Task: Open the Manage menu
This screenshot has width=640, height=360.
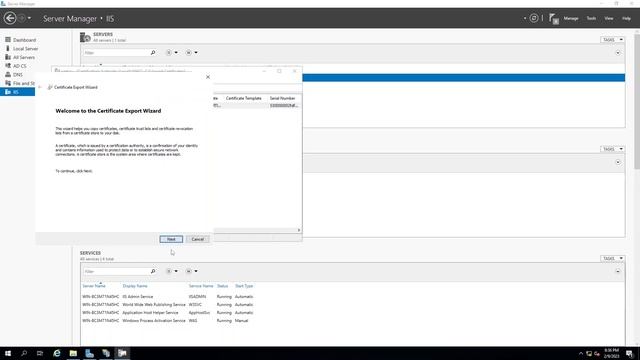Action: [x=571, y=18]
